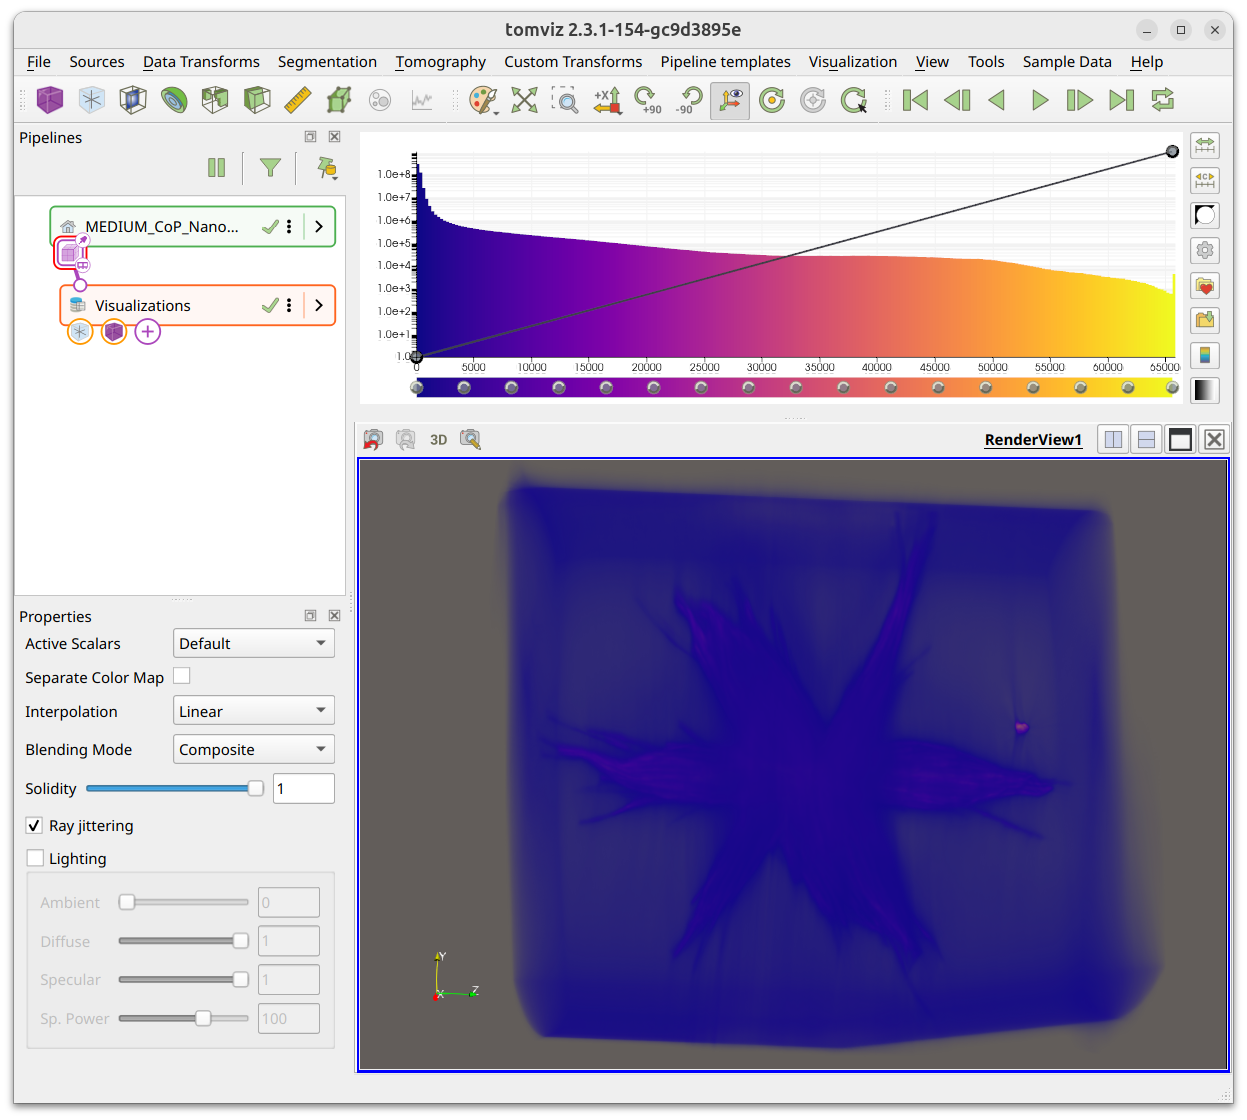
Task: Jump to the last frame
Action: click(x=1121, y=100)
